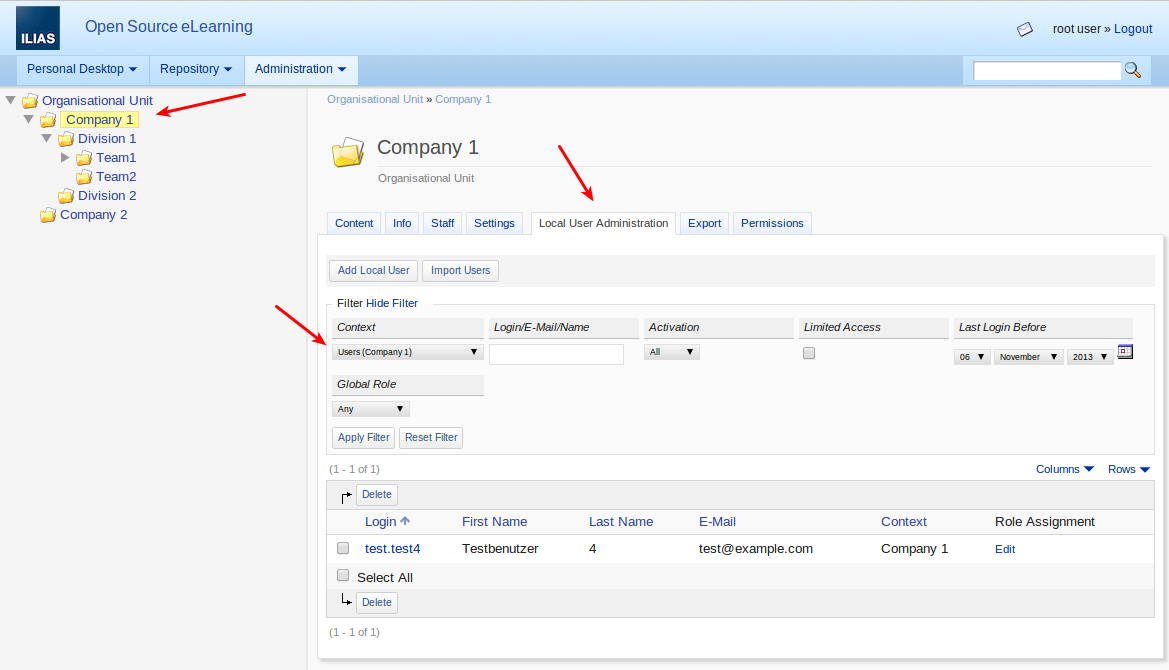Open the calendar date picker icon
This screenshot has width=1169, height=670.
point(1125,352)
